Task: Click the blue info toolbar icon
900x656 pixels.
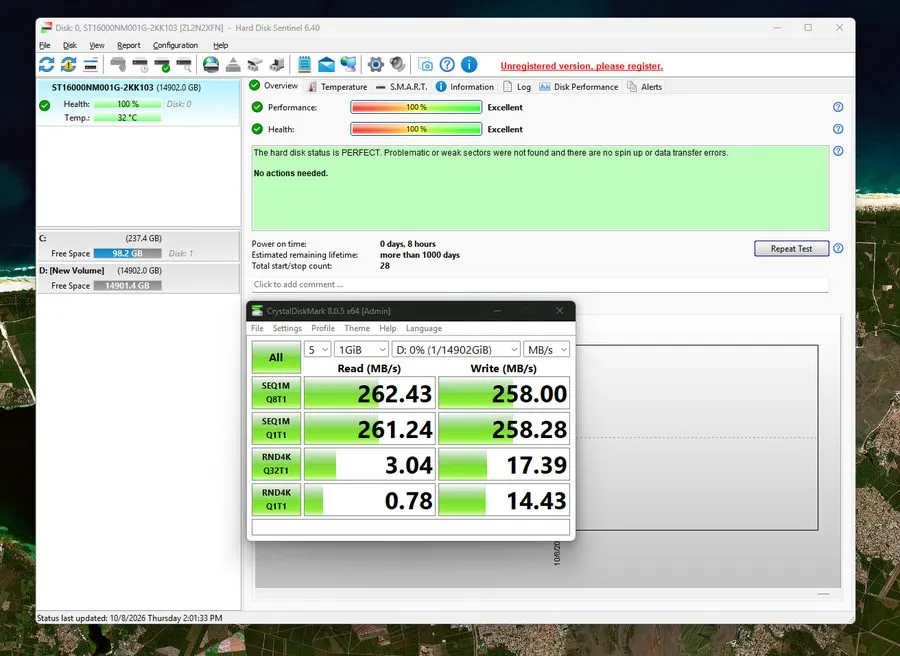Action: [469, 64]
